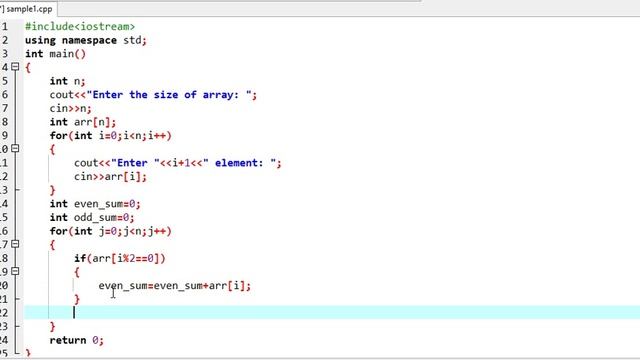Viewport: 640px width, 360px height.
Task: Click the 'cin>>arr[i];' statement
Action: pos(110,177)
